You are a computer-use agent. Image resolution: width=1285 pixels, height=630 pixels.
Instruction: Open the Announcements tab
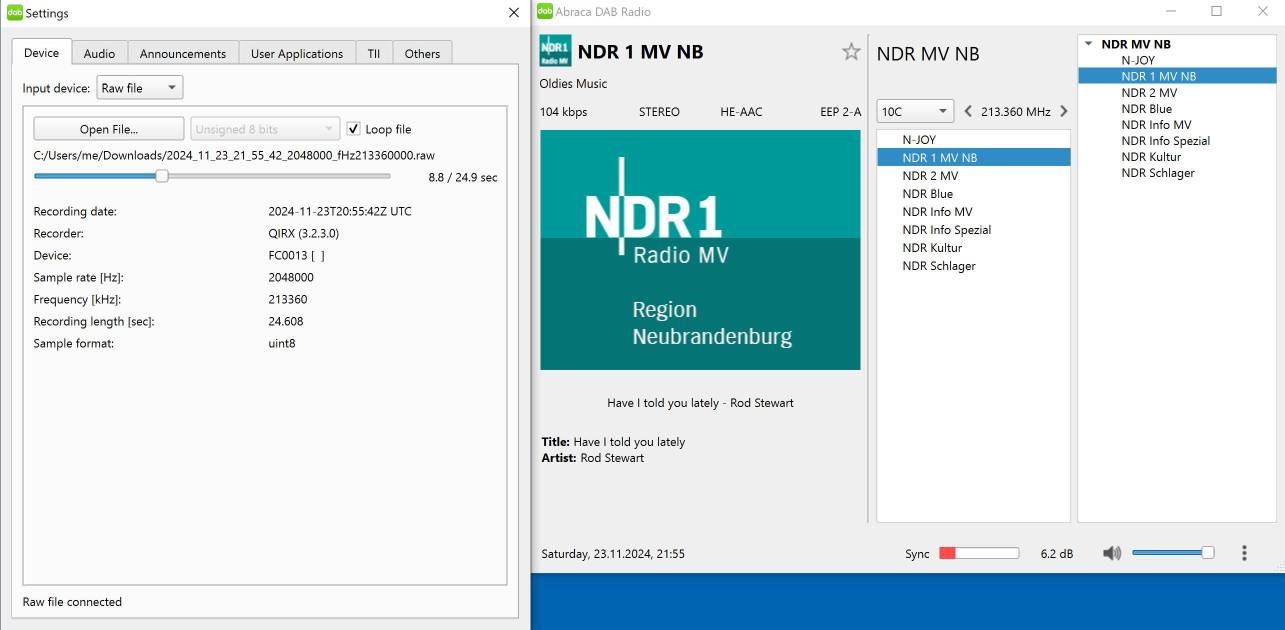click(182, 54)
